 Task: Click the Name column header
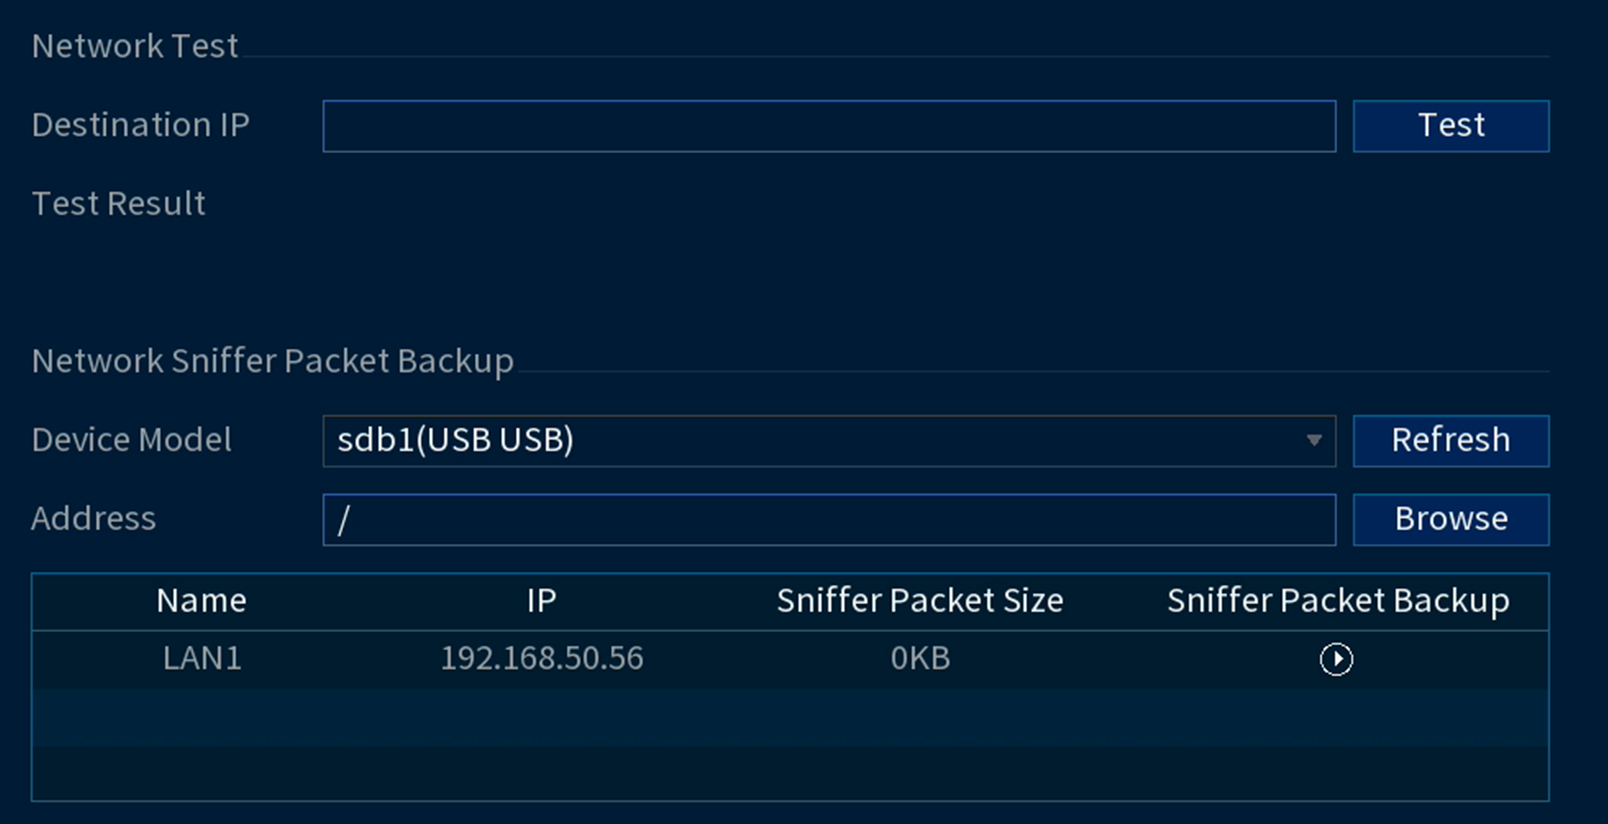[x=201, y=601]
